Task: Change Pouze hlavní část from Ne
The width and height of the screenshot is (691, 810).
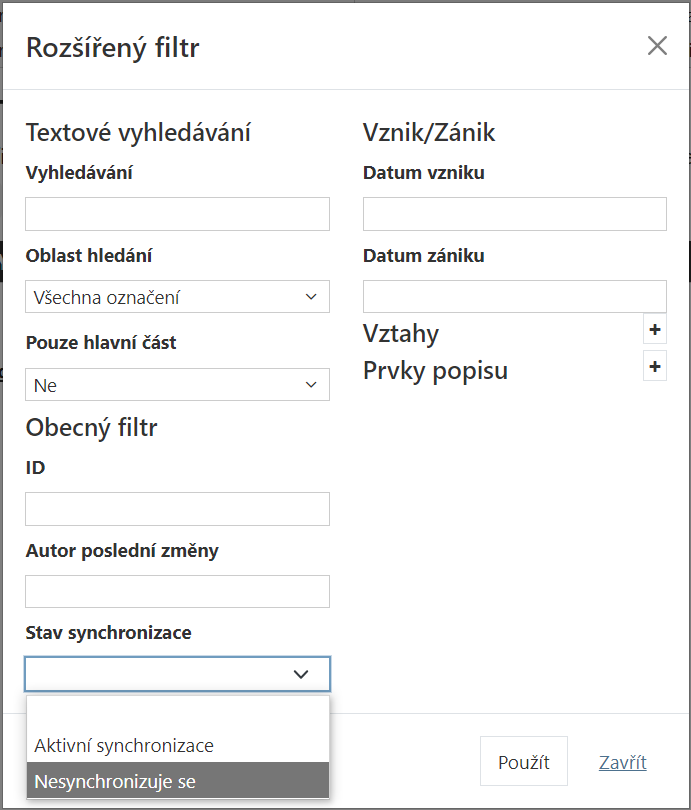Action: pyautogui.click(x=177, y=384)
